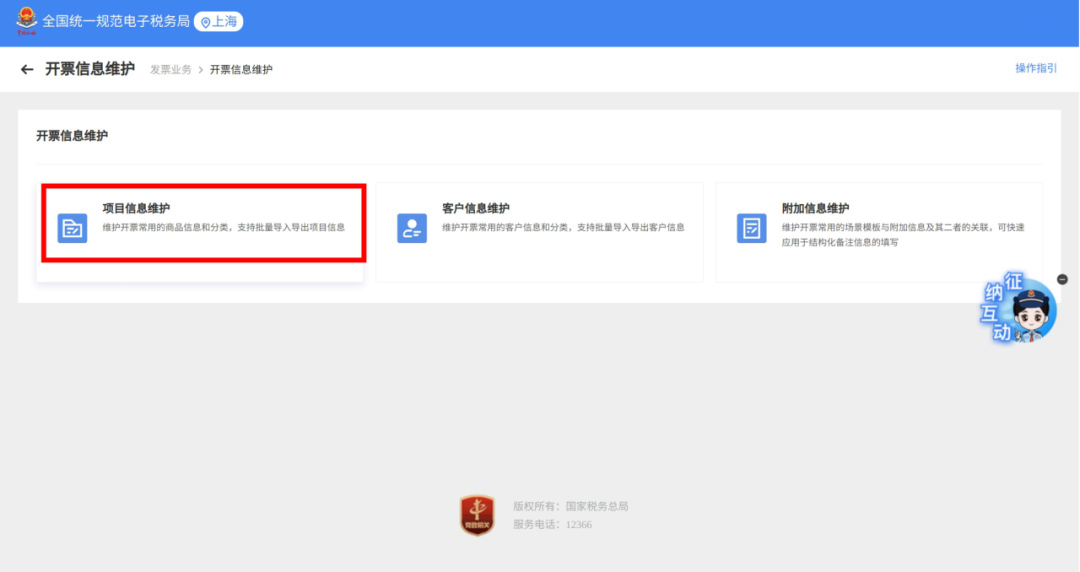Open the 上海 location selector
The height and width of the screenshot is (572, 1080).
tap(218, 22)
